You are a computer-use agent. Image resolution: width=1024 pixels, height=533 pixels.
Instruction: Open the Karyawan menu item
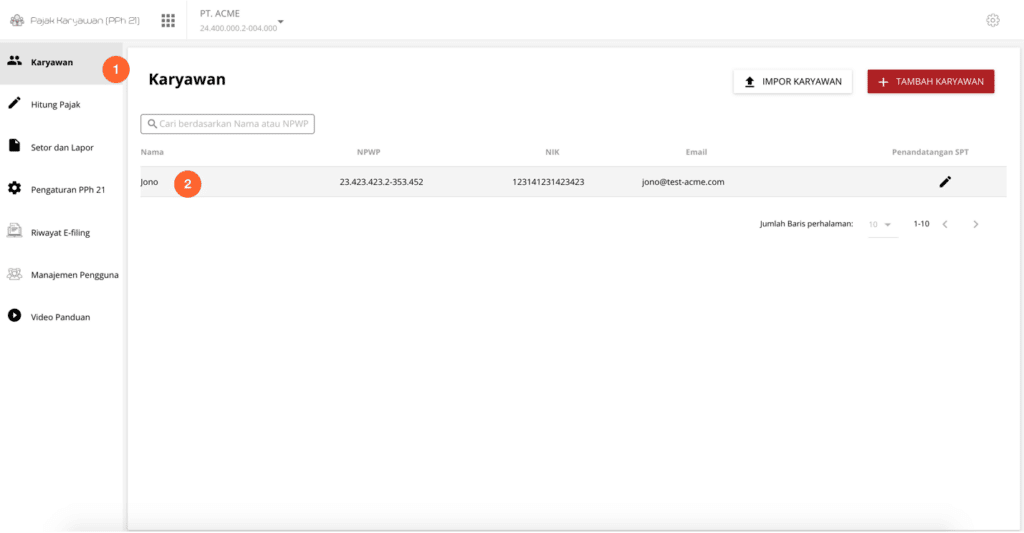pyautogui.click(x=61, y=63)
